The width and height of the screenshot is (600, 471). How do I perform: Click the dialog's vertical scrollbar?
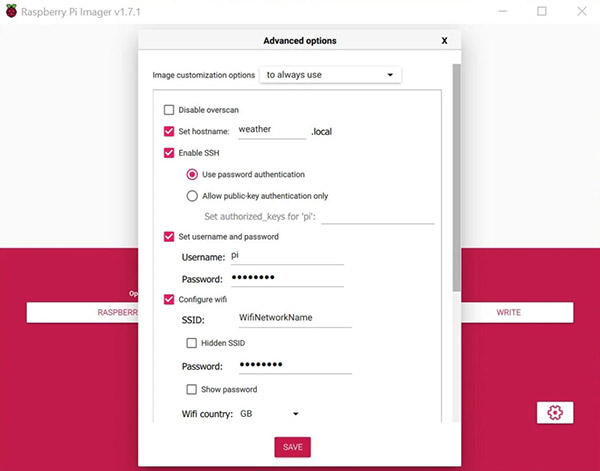pos(457,180)
